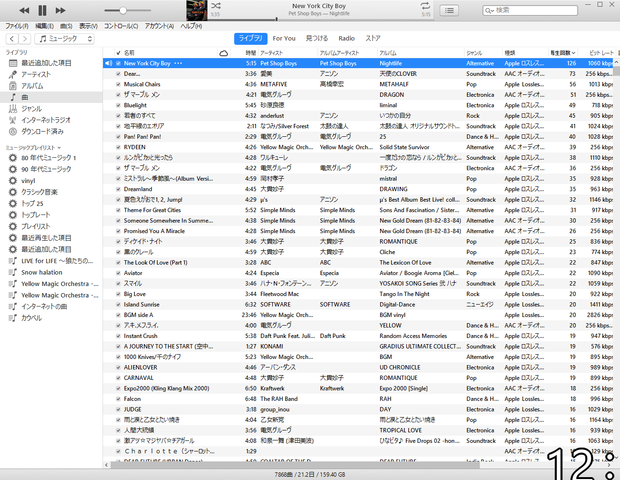Viewport: 620px width, 480px height.
Task: Switch to the Radio tab
Action: (x=346, y=38)
